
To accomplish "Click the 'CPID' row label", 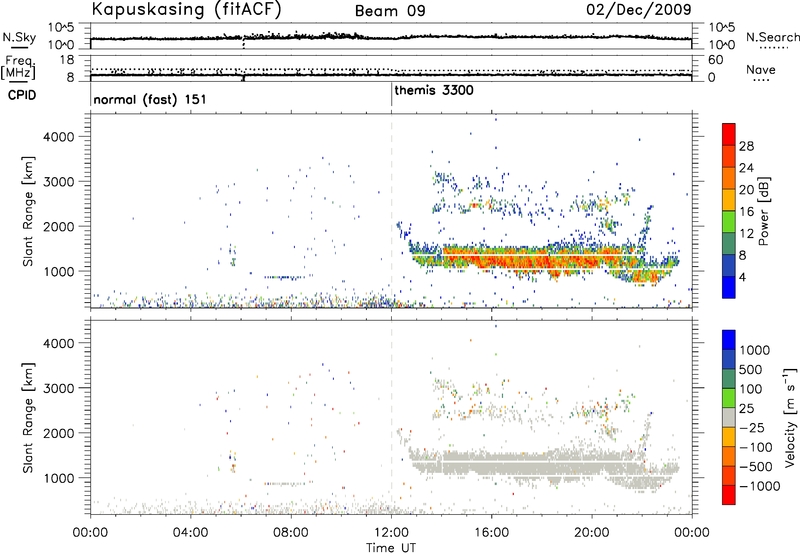I will tap(22, 95).
